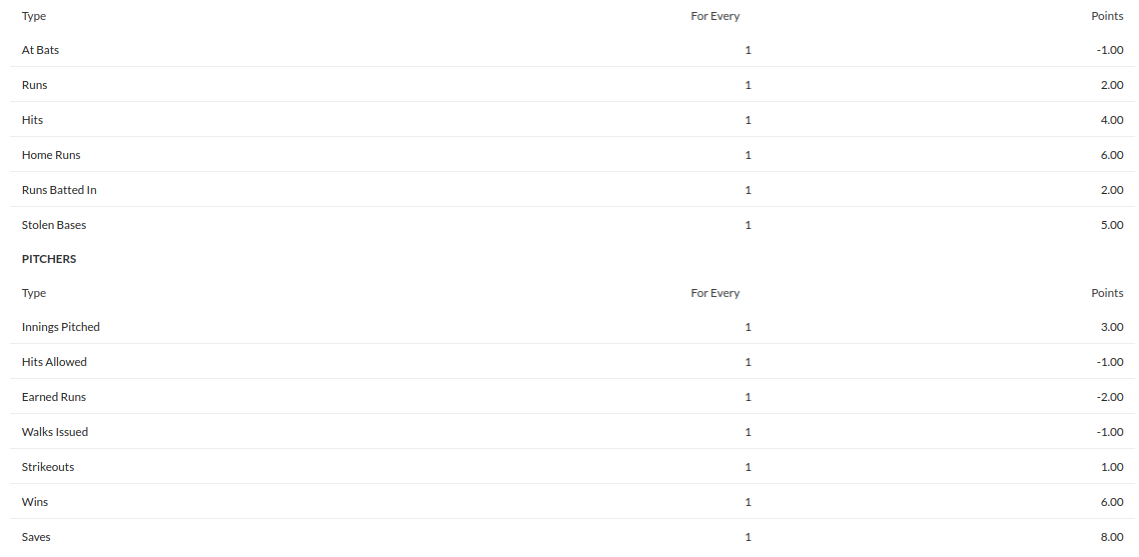Select the Hits points value 4.00
Screen dimensions: 1139x557
(1111, 120)
